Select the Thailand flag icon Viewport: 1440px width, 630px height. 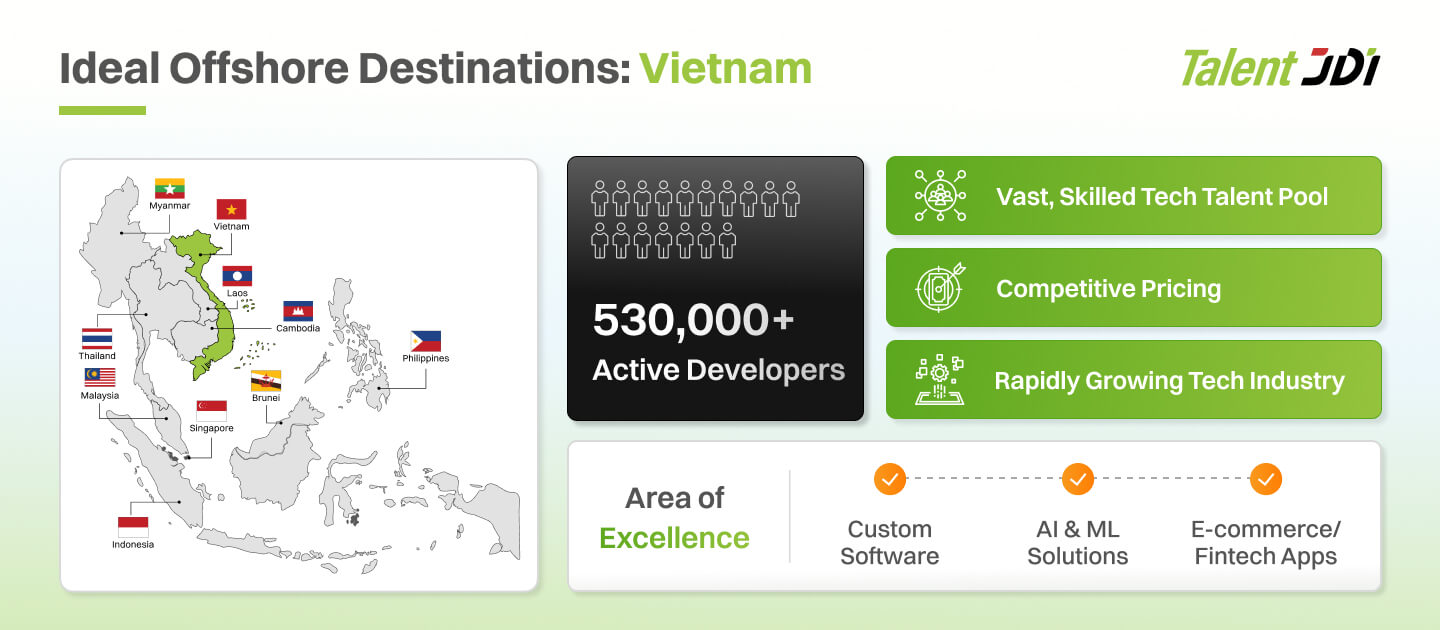pyautogui.click(x=97, y=338)
